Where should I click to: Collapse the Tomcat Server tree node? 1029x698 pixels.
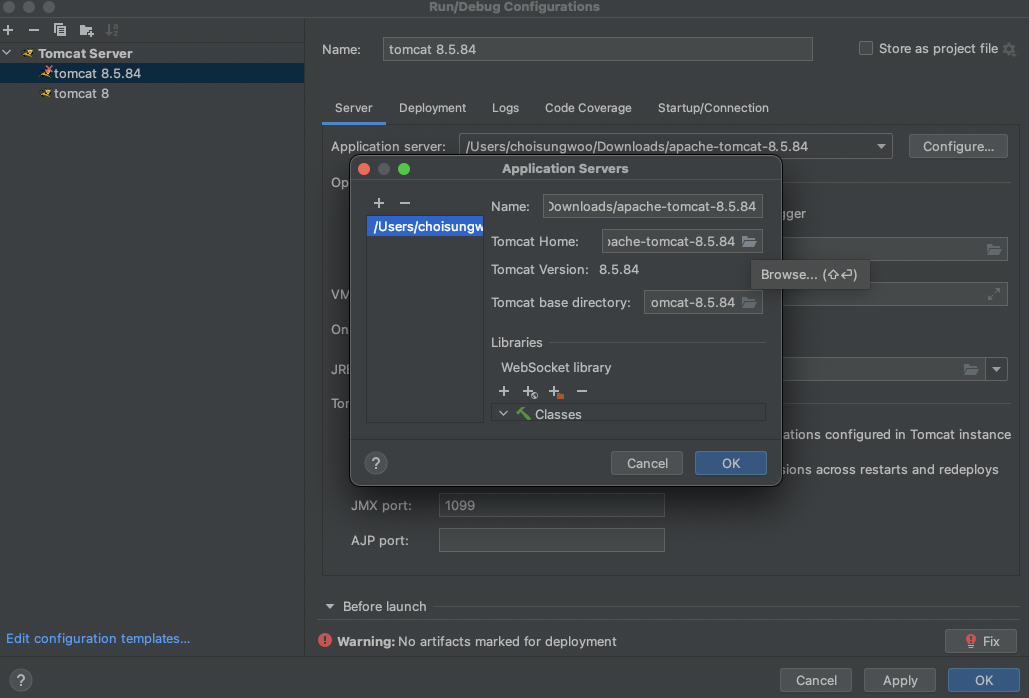(7, 53)
